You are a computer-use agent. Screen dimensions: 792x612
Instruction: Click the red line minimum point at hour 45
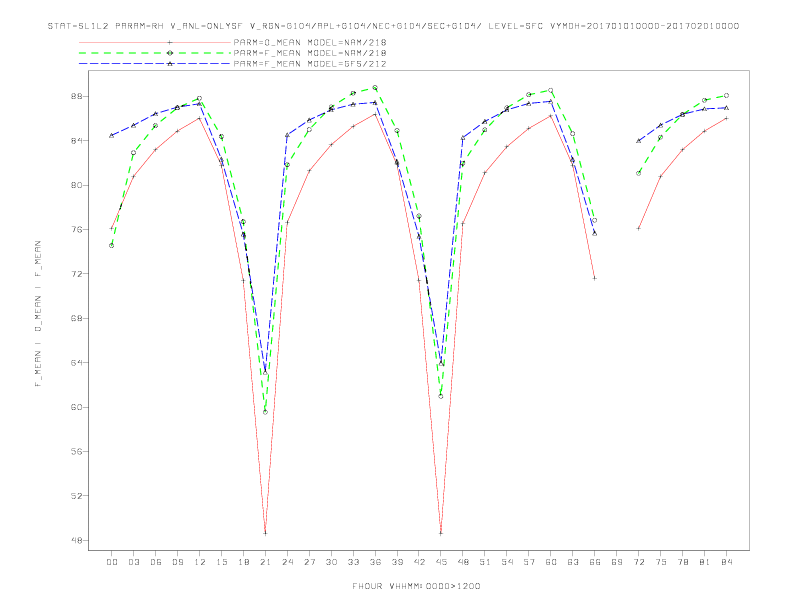click(441, 533)
